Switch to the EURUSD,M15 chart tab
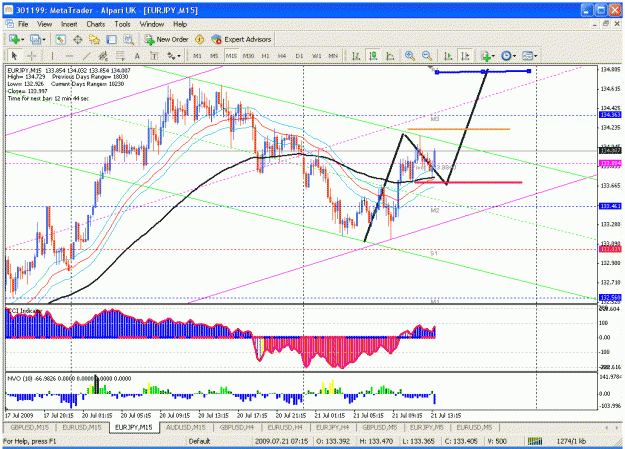625x449 pixels. pos(82,427)
